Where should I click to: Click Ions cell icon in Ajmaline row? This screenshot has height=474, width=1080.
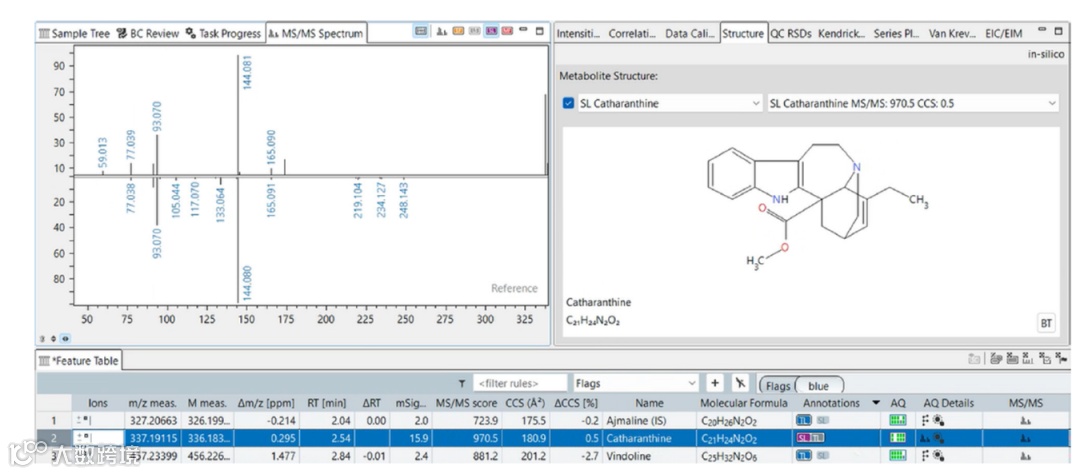pos(83,420)
